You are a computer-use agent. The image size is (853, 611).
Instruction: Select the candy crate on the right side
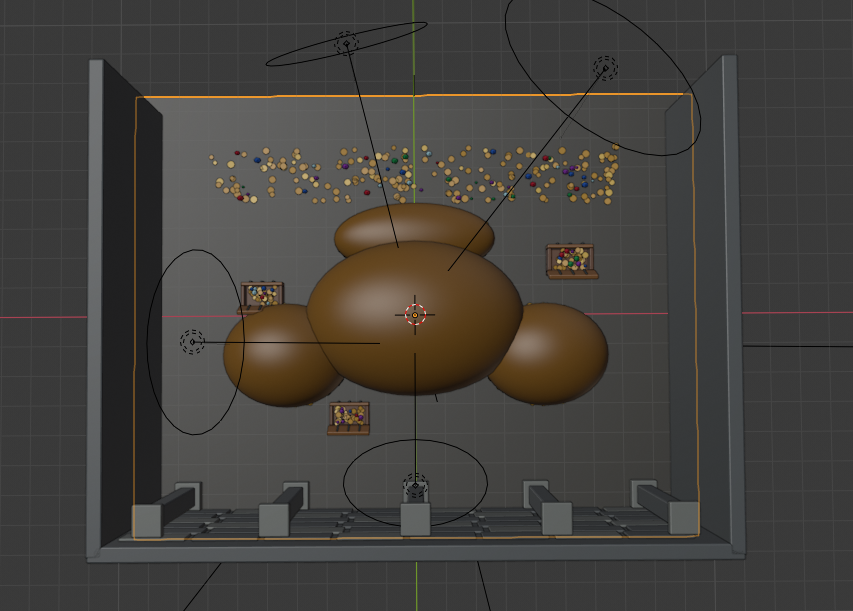pyautogui.click(x=571, y=261)
